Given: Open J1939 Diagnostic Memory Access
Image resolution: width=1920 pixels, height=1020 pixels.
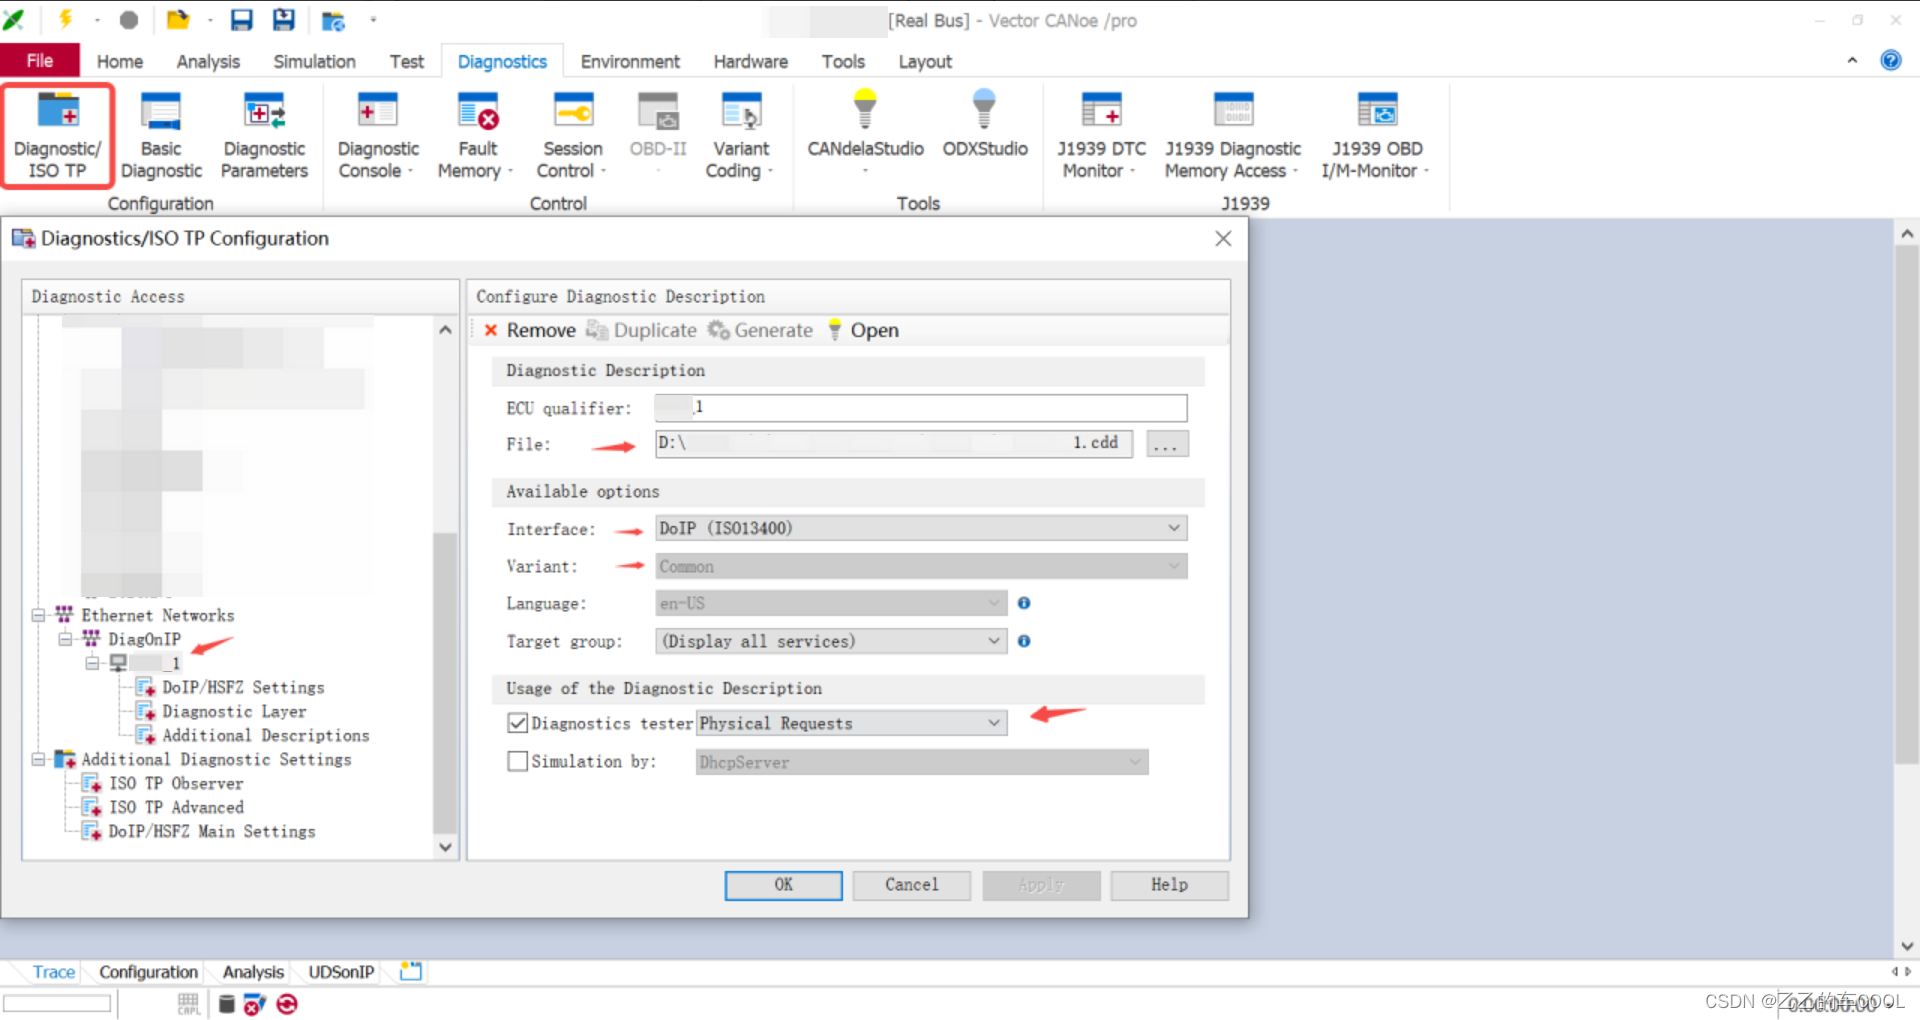Looking at the screenshot, I should pyautogui.click(x=1233, y=135).
